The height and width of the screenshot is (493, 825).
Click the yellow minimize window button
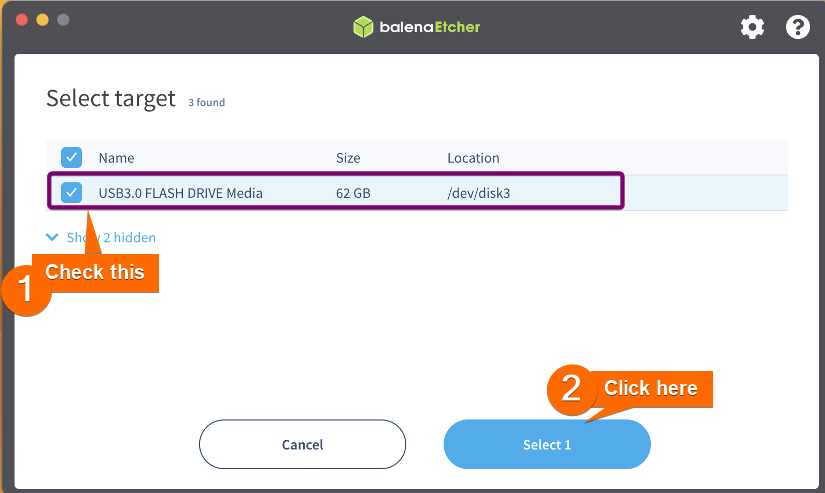[43, 20]
